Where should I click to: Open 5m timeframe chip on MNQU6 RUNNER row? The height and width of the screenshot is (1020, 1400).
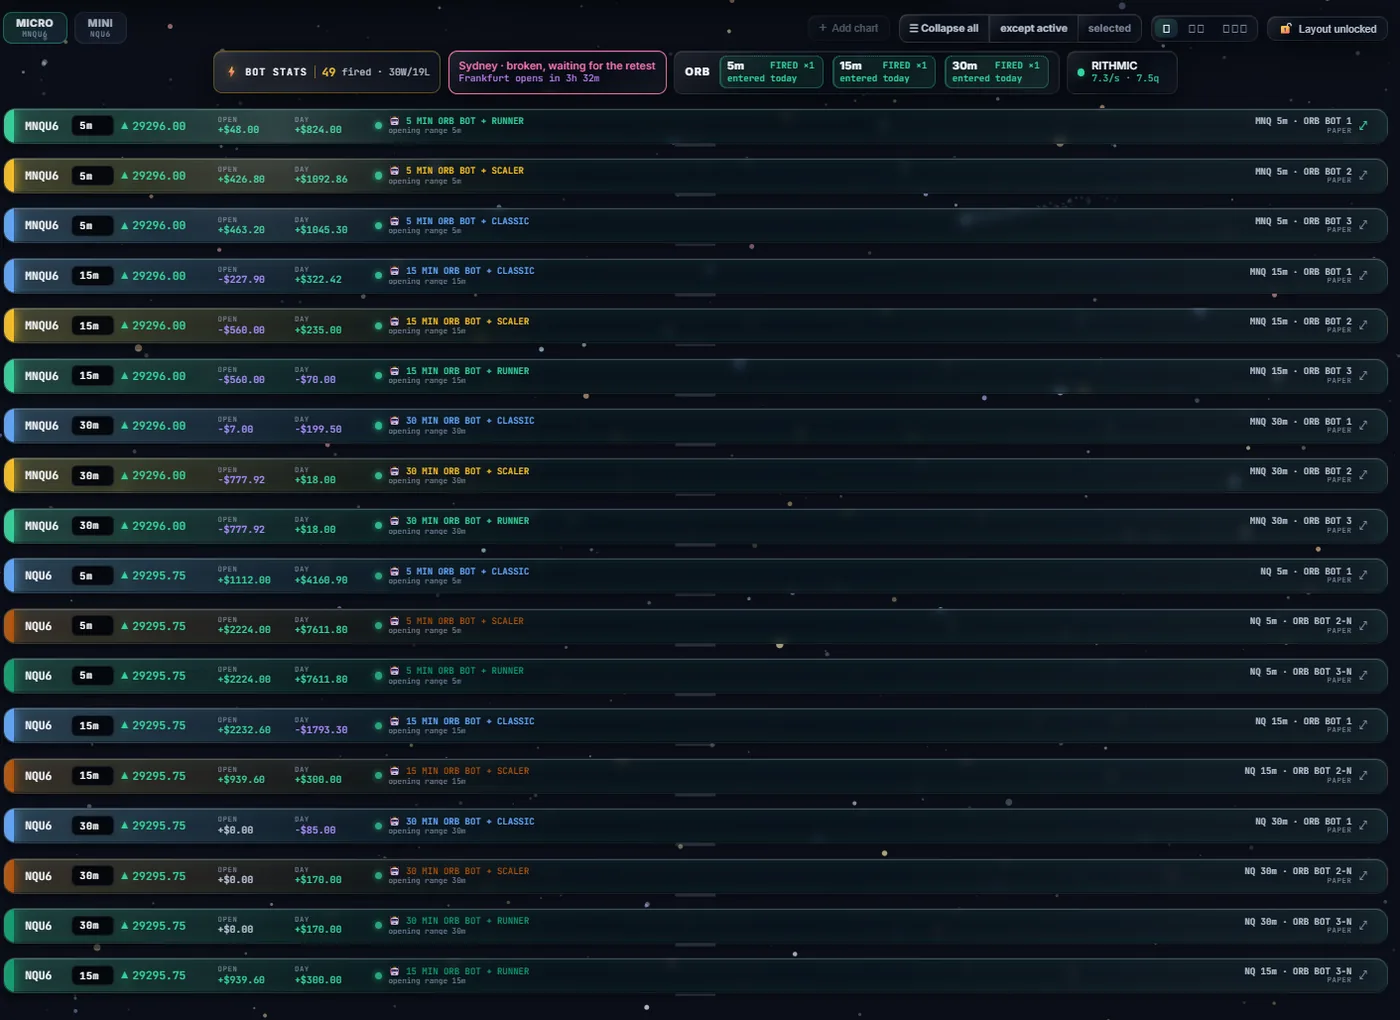(x=92, y=126)
